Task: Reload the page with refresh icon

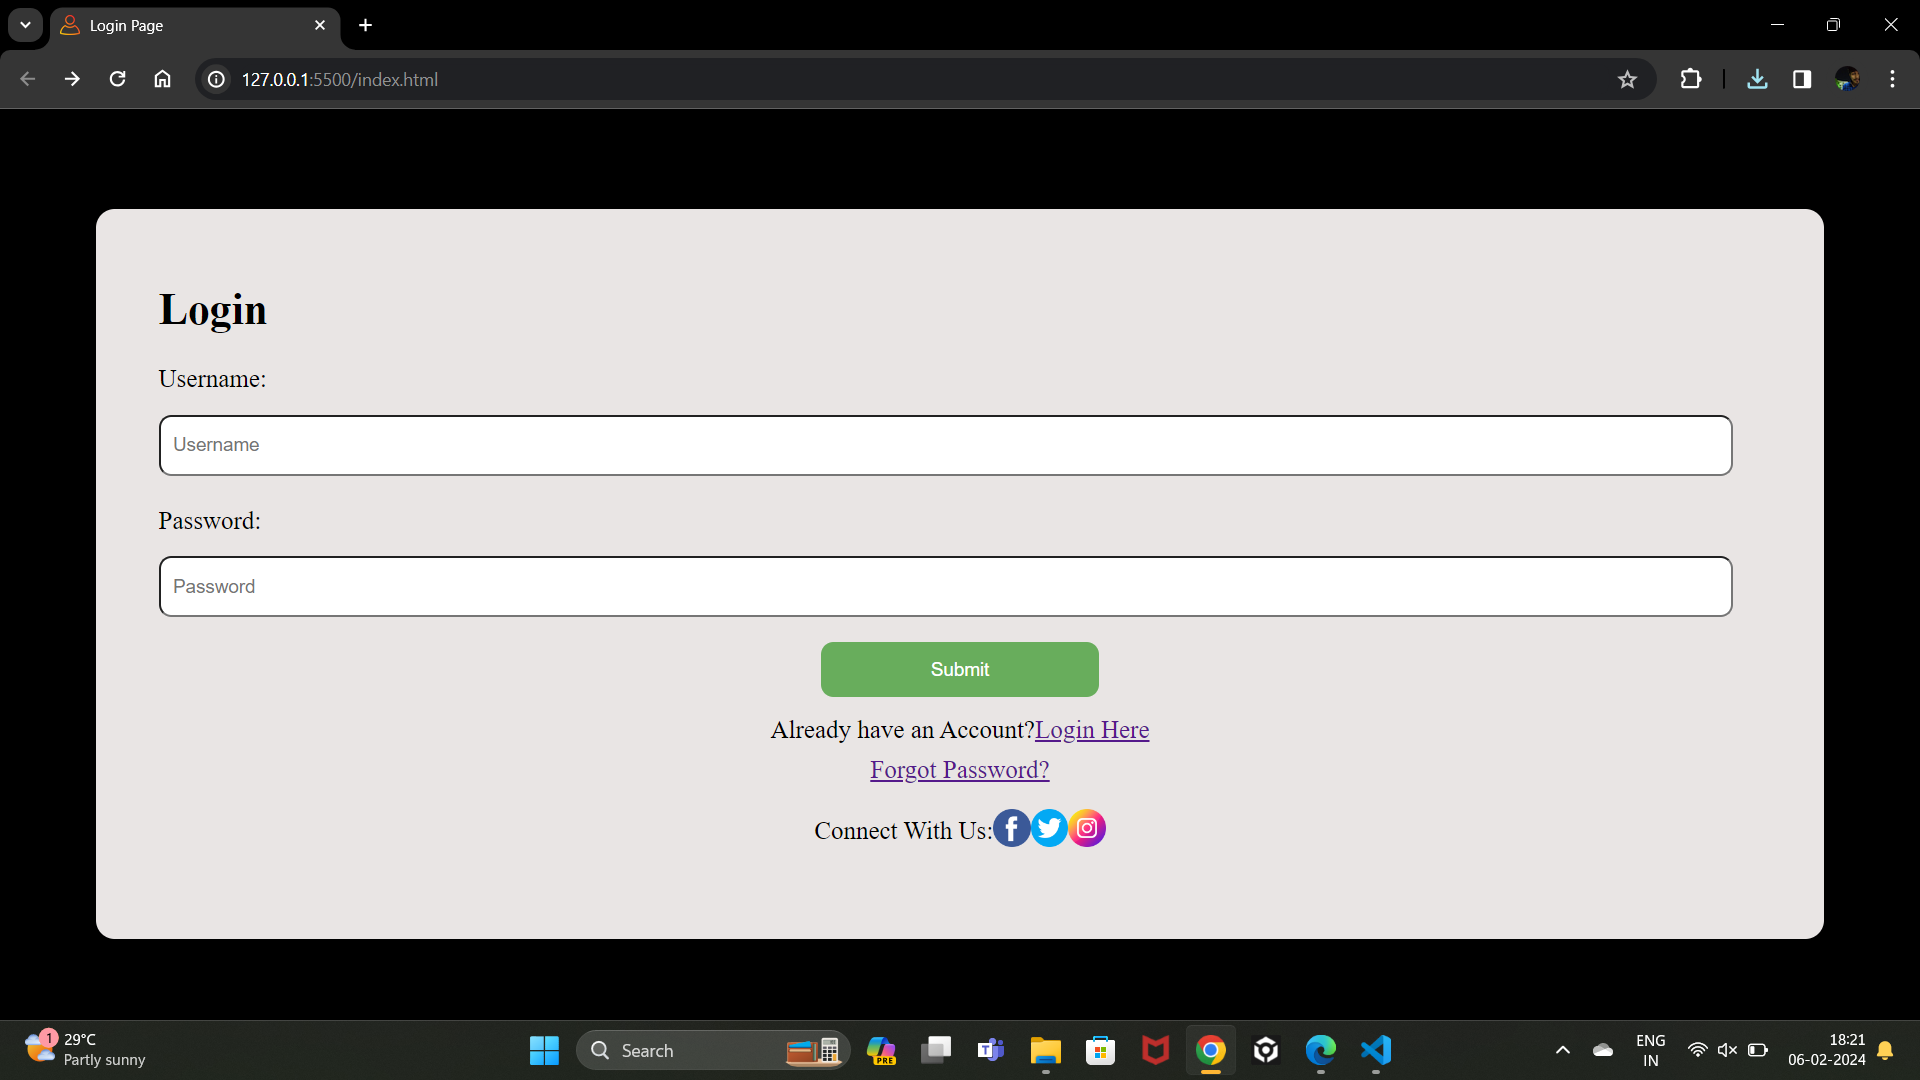Action: pos(117,79)
